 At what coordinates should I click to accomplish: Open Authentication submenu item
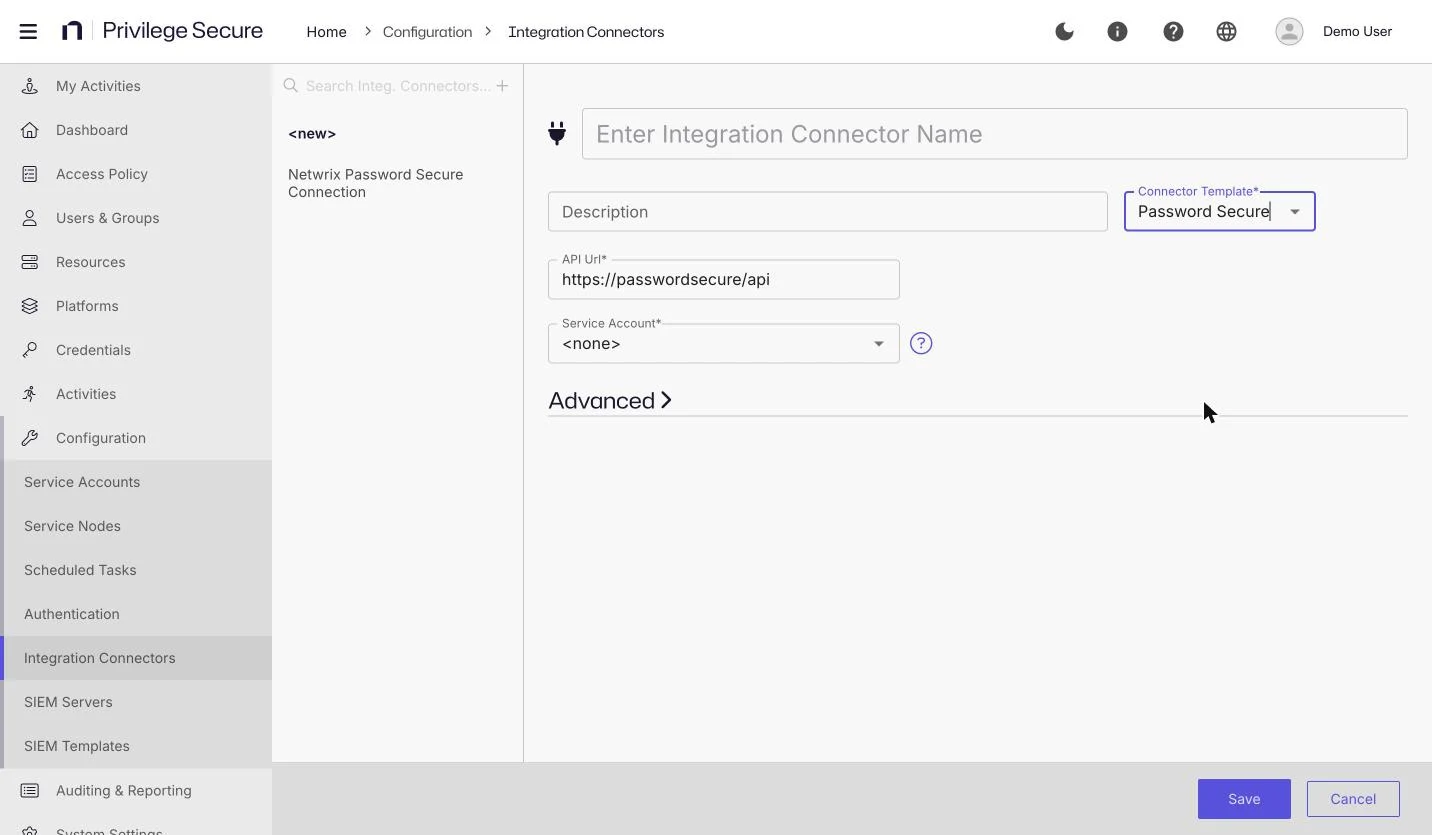point(136,614)
